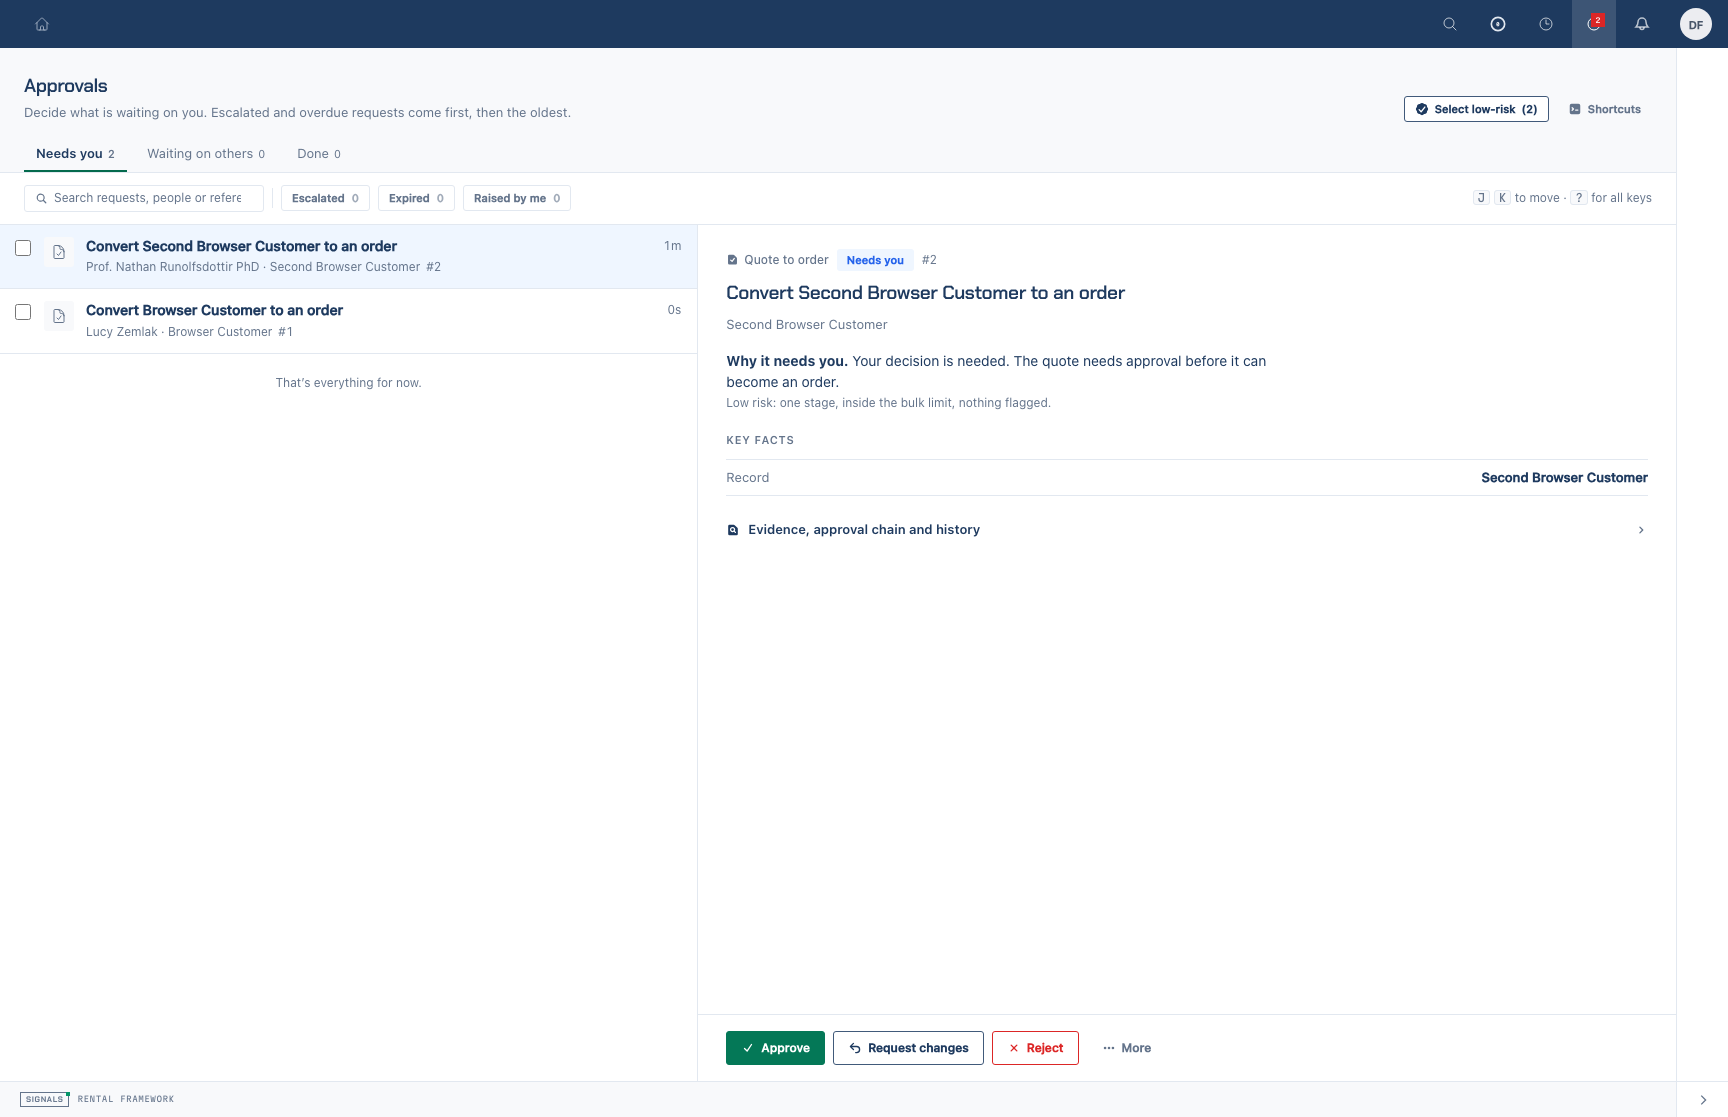Click document icon for Second Browser Customer row
This screenshot has height=1117, width=1728.
tap(59, 252)
